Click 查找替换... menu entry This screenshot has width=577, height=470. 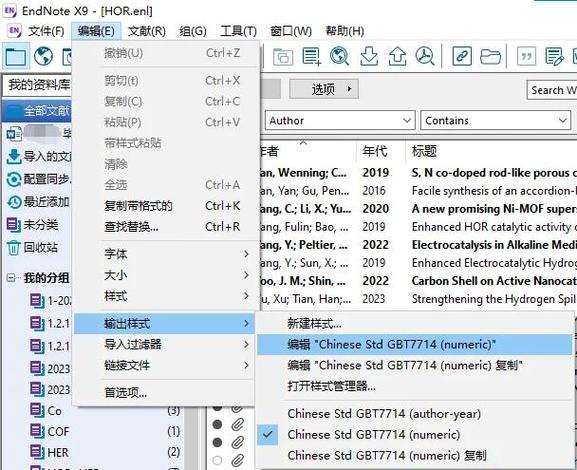164,227
